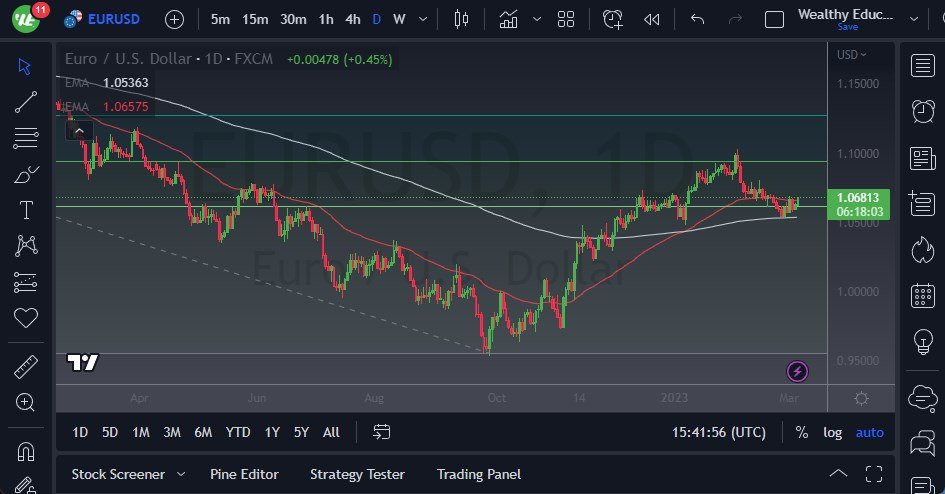Click the Undo arrow
Image resolution: width=945 pixels, height=494 pixels.
coord(698,19)
